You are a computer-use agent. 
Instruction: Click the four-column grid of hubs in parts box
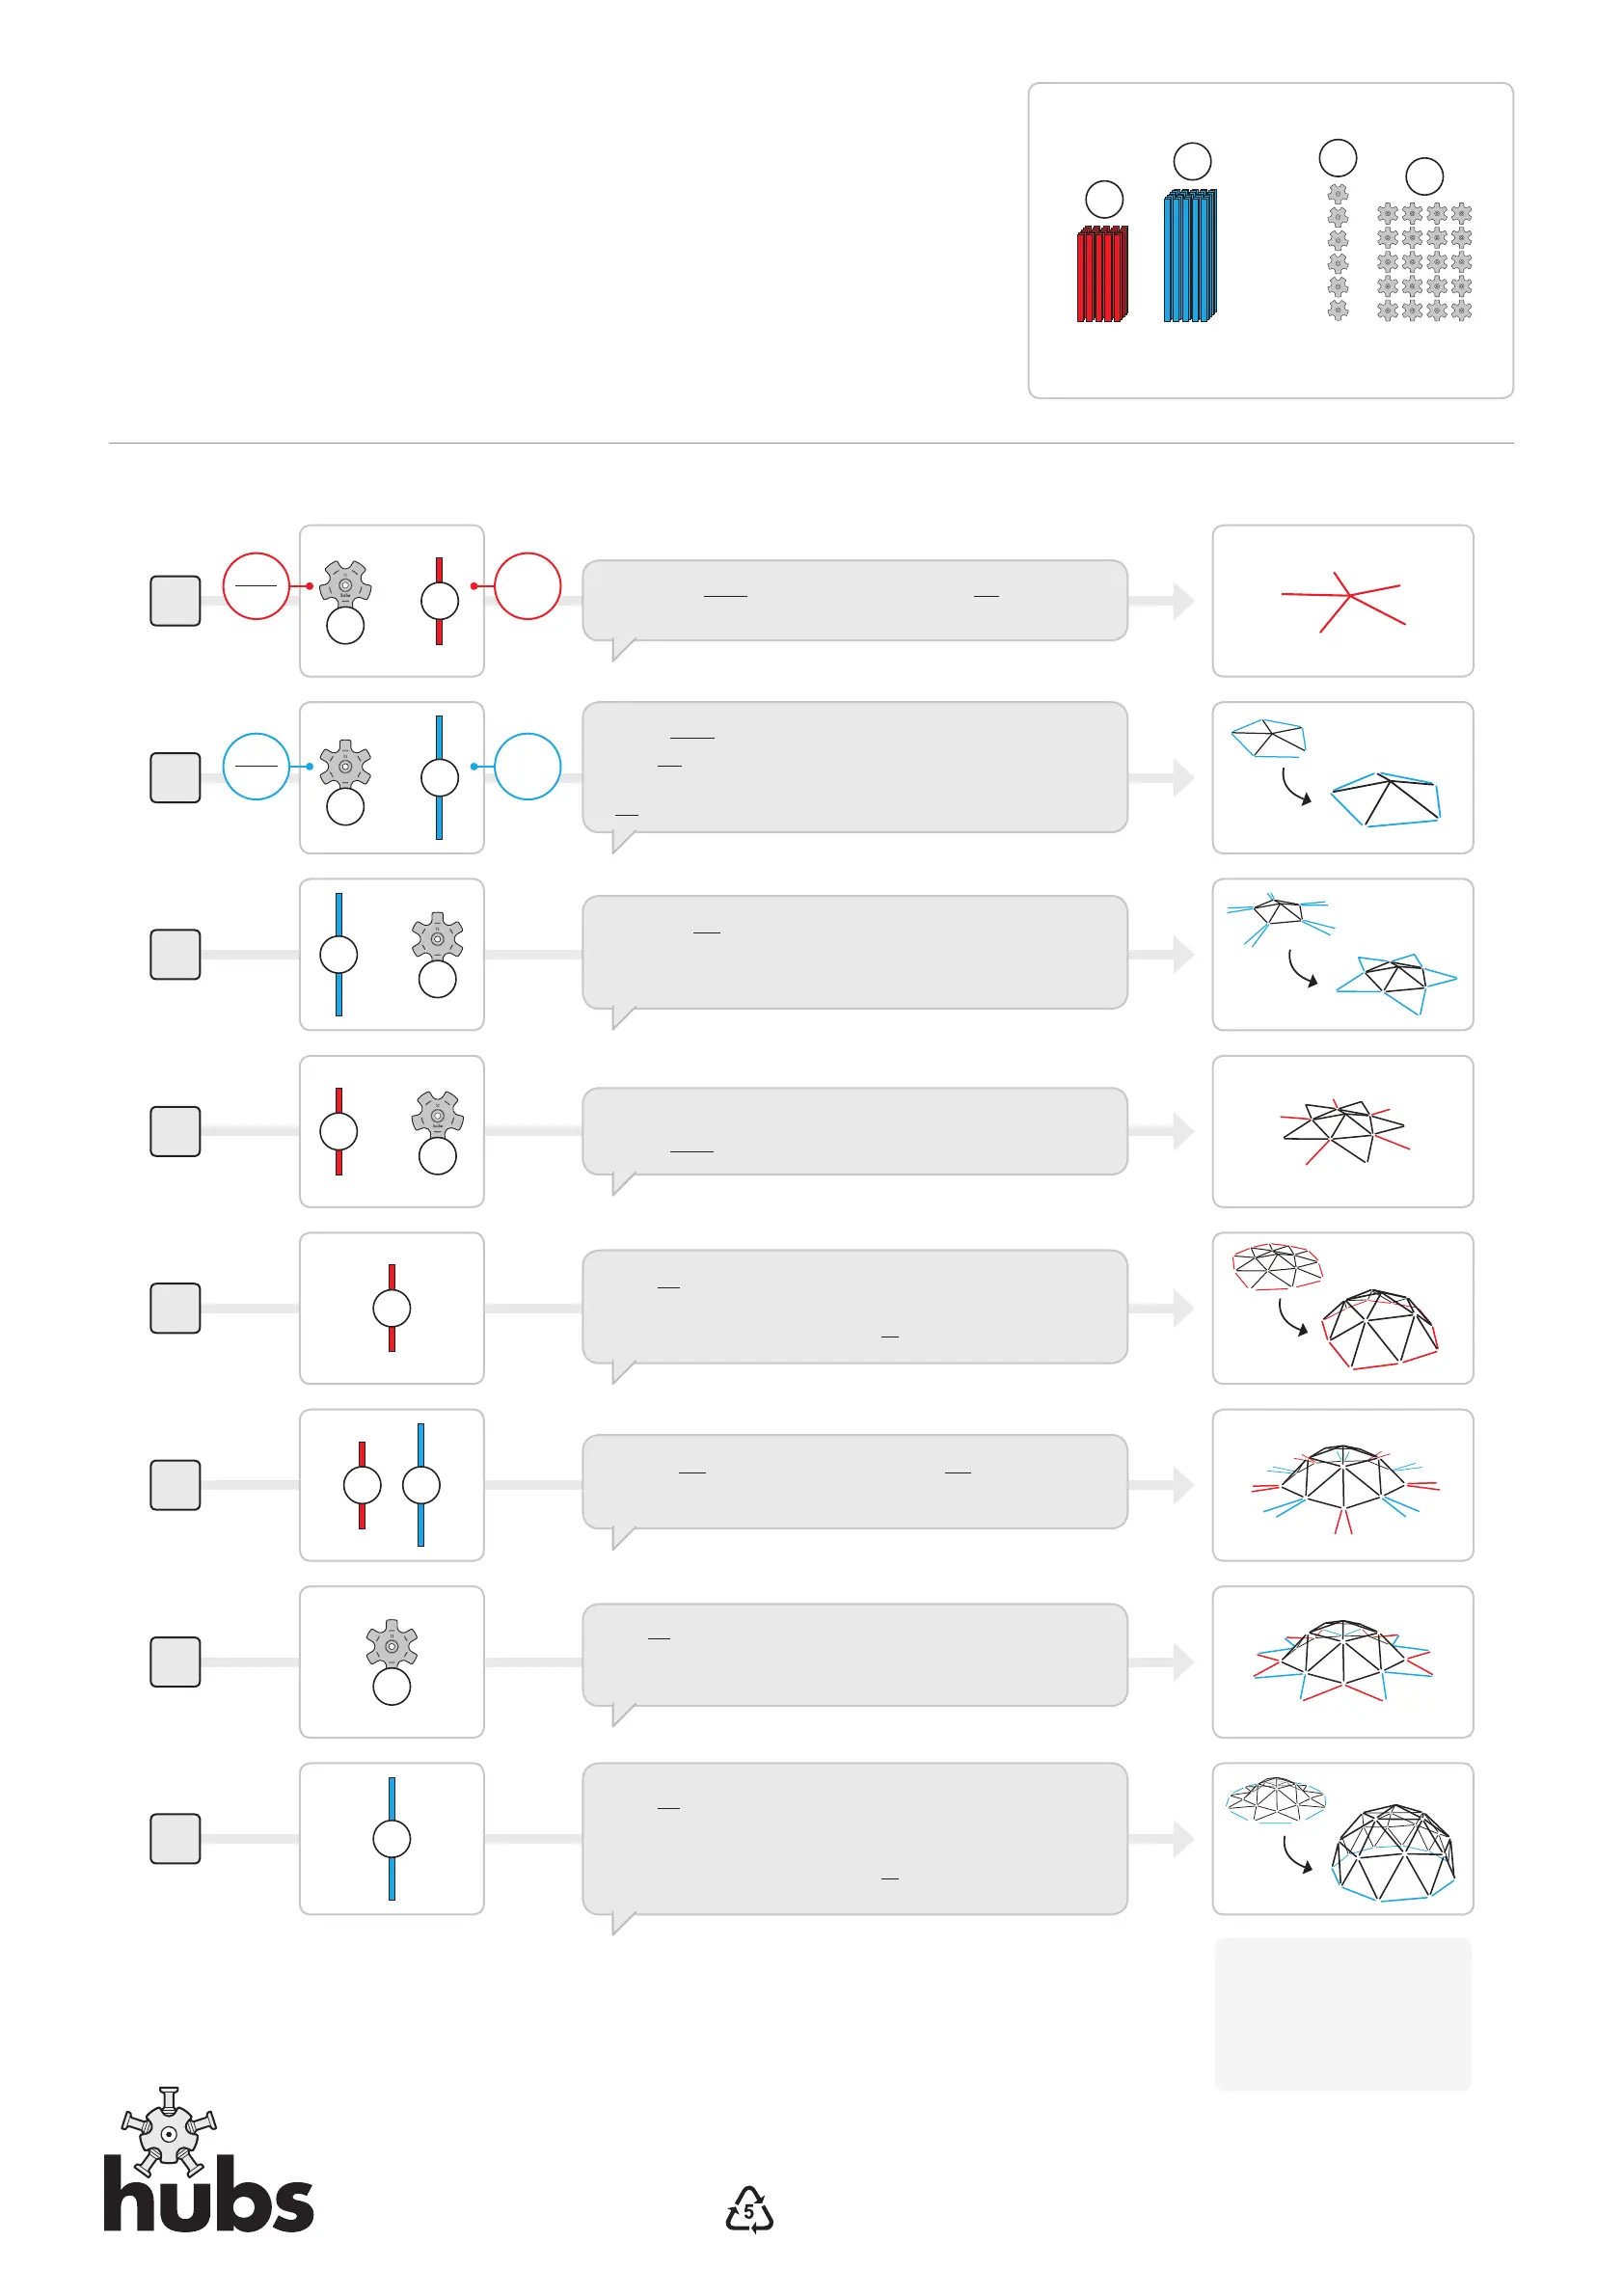tap(1424, 262)
